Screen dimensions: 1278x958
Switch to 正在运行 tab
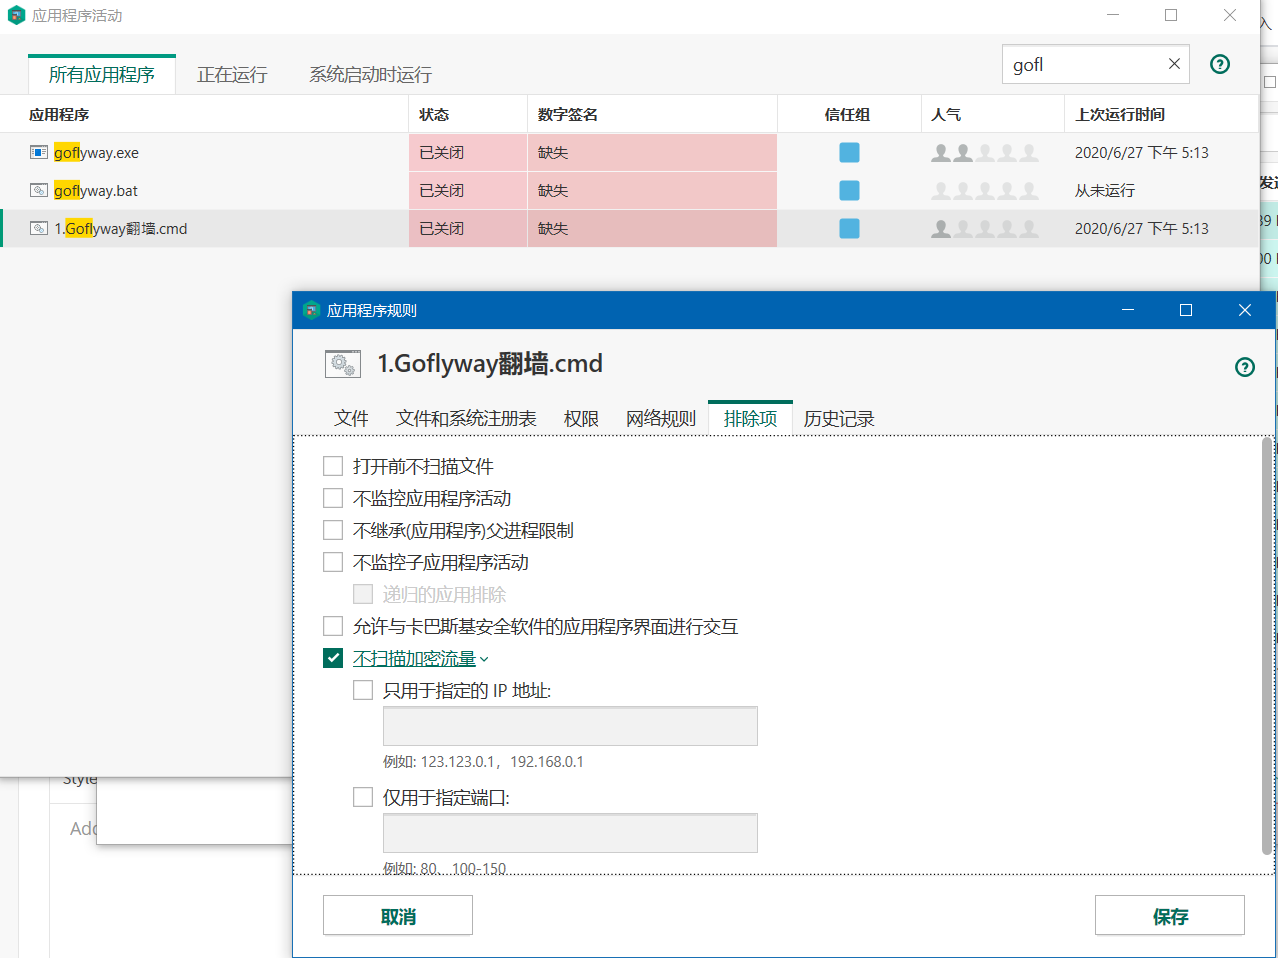[232, 75]
